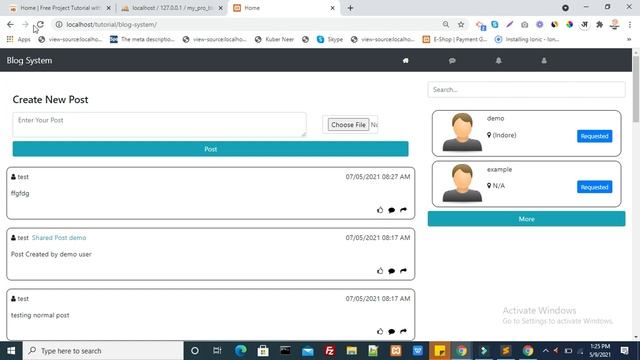Open Sublime Text from the taskbar
The height and width of the screenshot is (360, 640).
coord(506,351)
